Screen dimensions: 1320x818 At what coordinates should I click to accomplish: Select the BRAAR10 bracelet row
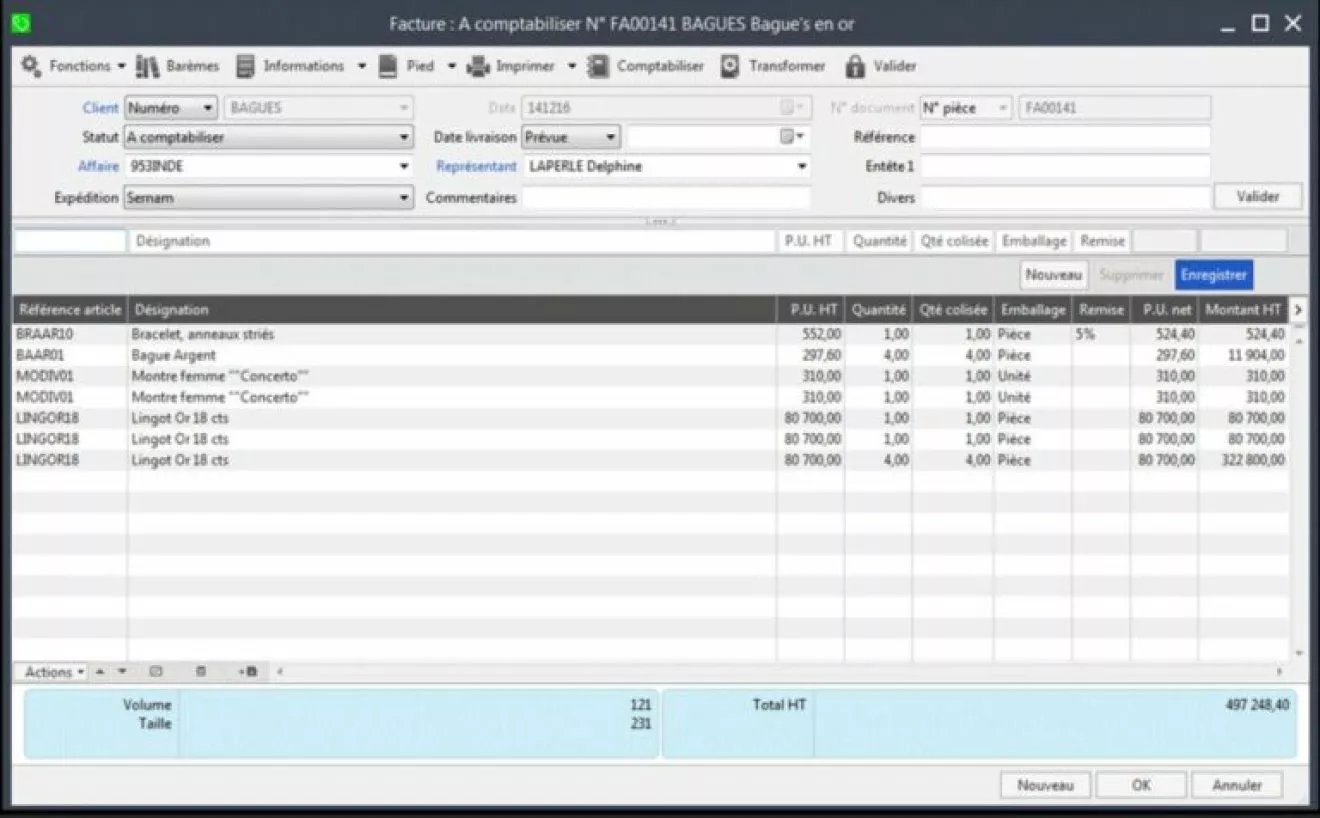650,334
